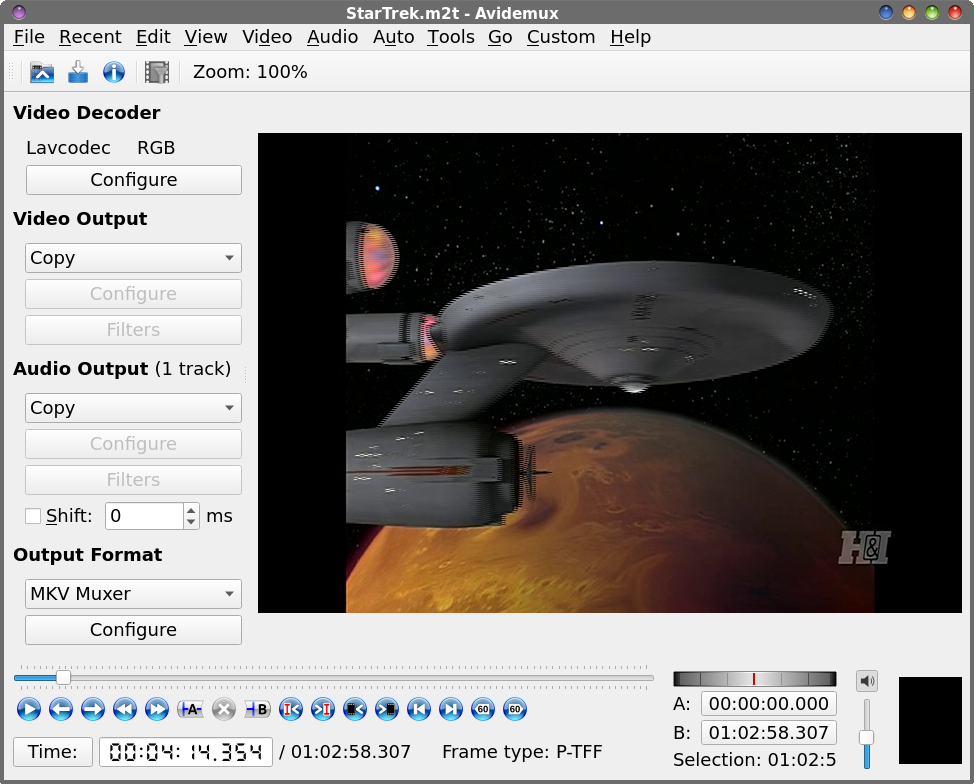Viewport: 974px width, 784px height.
Task: Search next black frame icon
Action: pos(387,709)
